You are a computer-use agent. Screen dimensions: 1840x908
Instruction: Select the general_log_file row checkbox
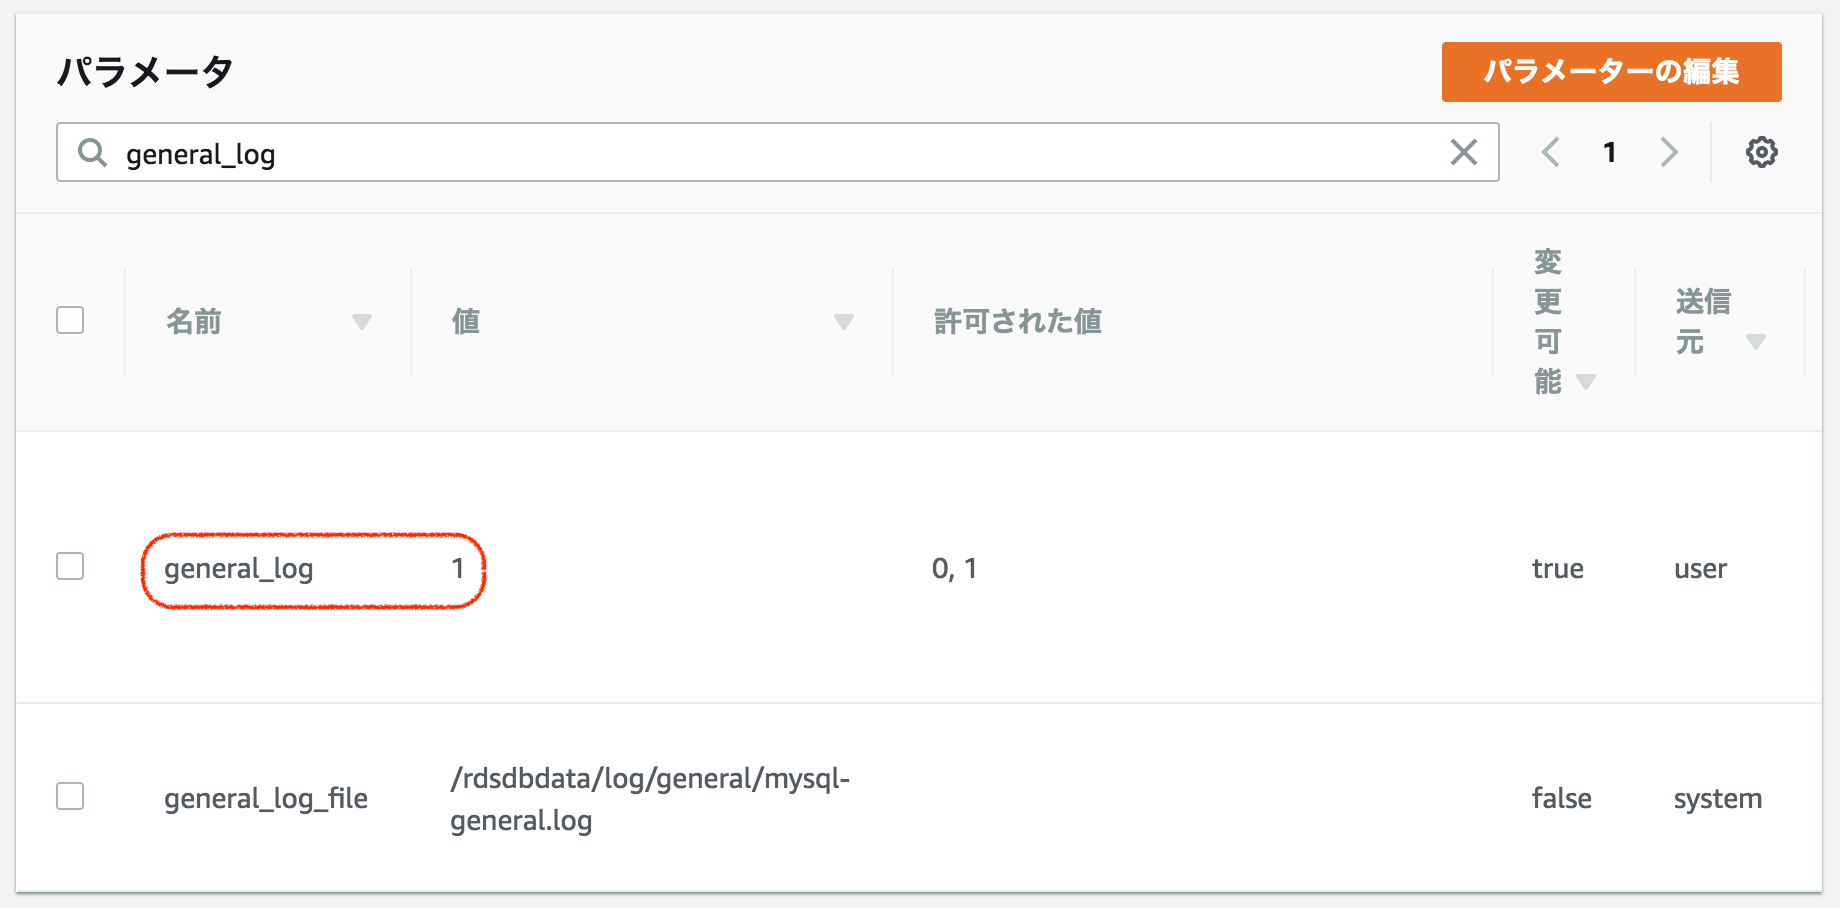tap(70, 796)
